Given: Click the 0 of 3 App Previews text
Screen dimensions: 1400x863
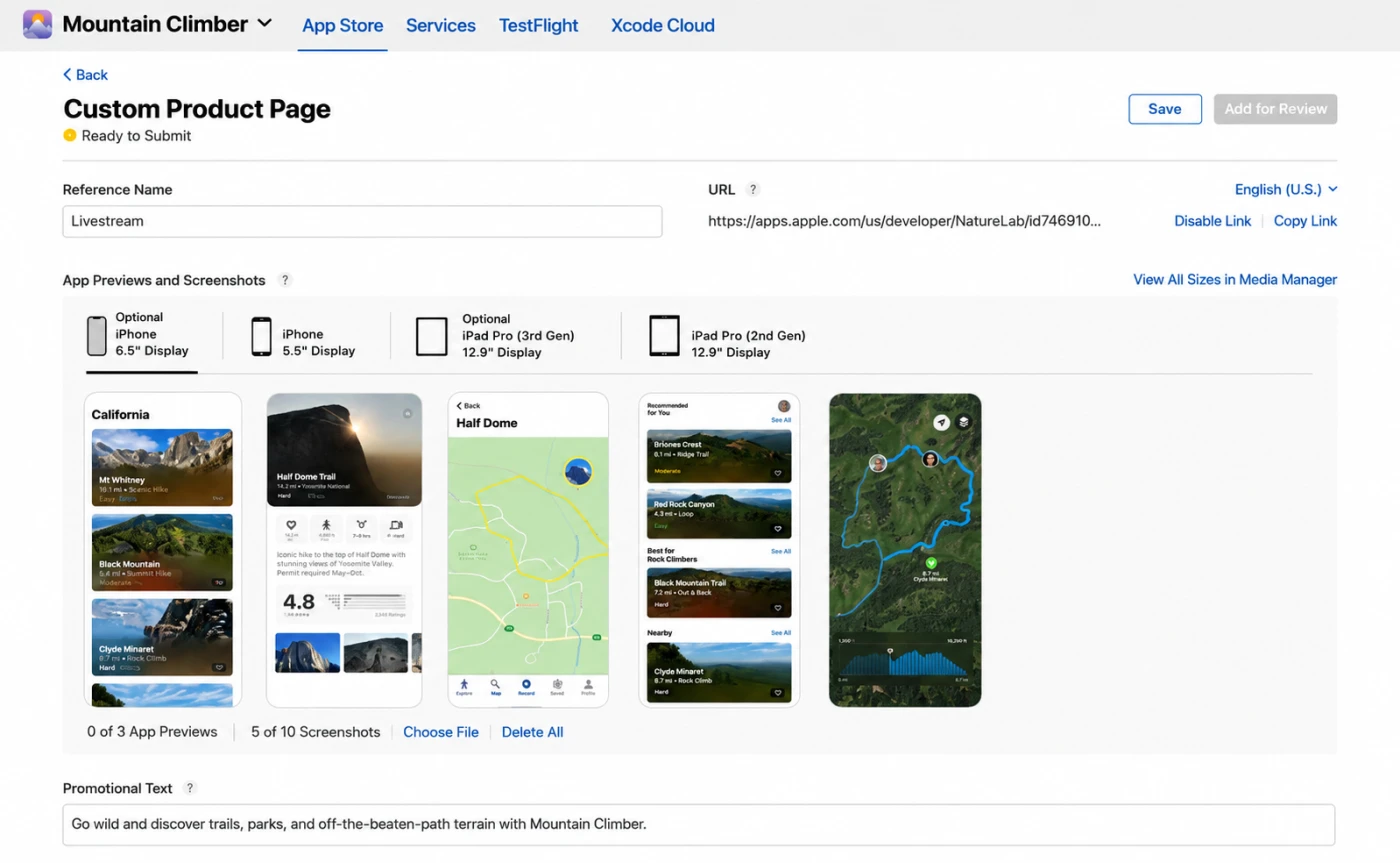Looking at the screenshot, I should point(152,732).
